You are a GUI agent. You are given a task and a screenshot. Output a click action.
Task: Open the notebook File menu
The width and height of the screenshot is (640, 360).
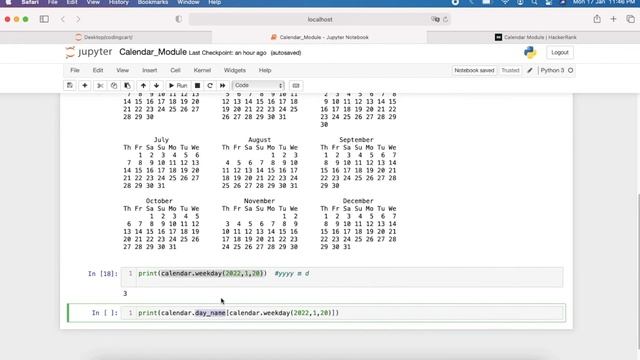coord(75,70)
